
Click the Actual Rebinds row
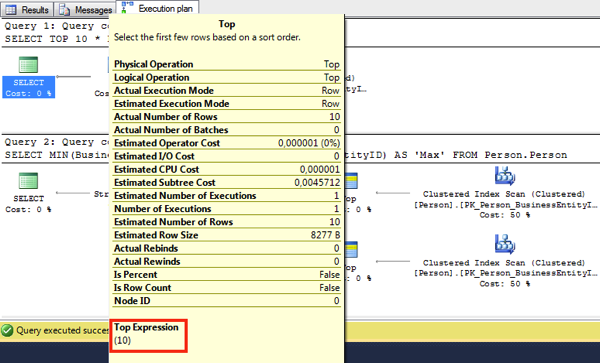pos(227,248)
